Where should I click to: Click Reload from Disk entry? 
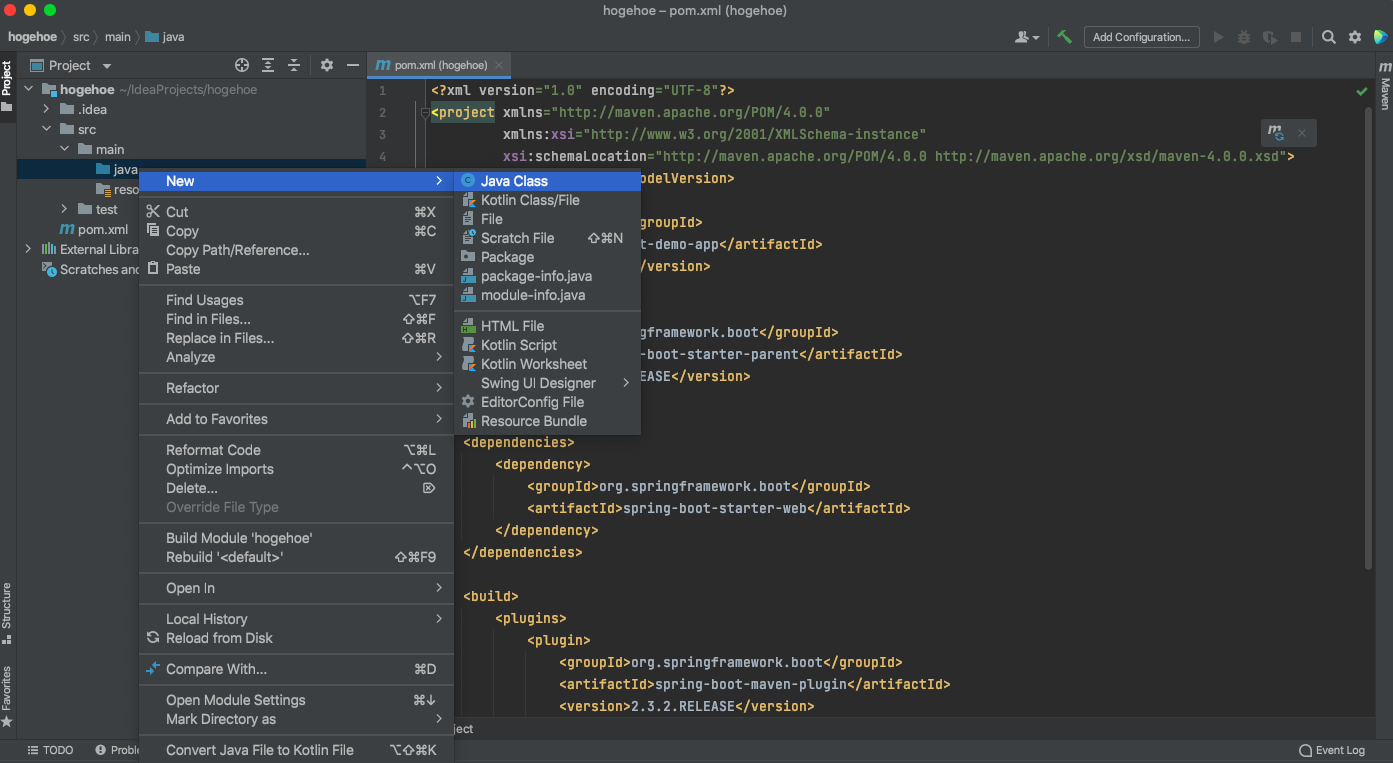[296, 638]
